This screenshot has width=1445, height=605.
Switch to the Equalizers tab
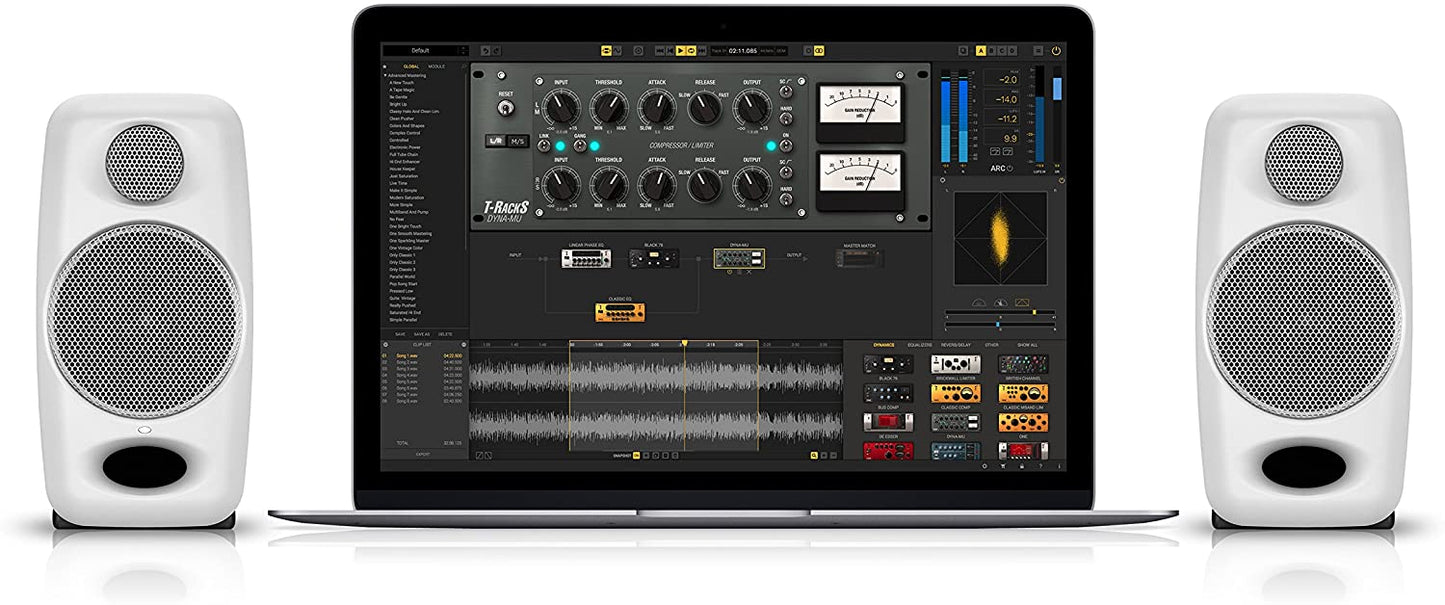click(x=919, y=345)
